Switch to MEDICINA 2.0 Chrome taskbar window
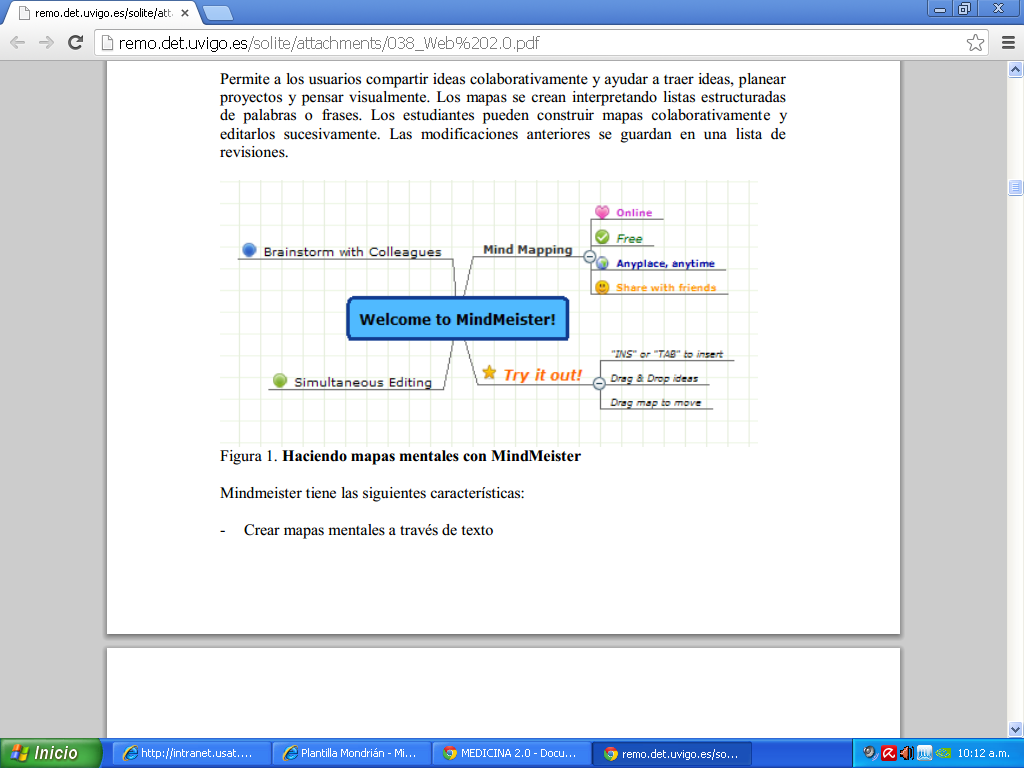Image resolution: width=1024 pixels, height=768 pixels. tap(512, 753)
